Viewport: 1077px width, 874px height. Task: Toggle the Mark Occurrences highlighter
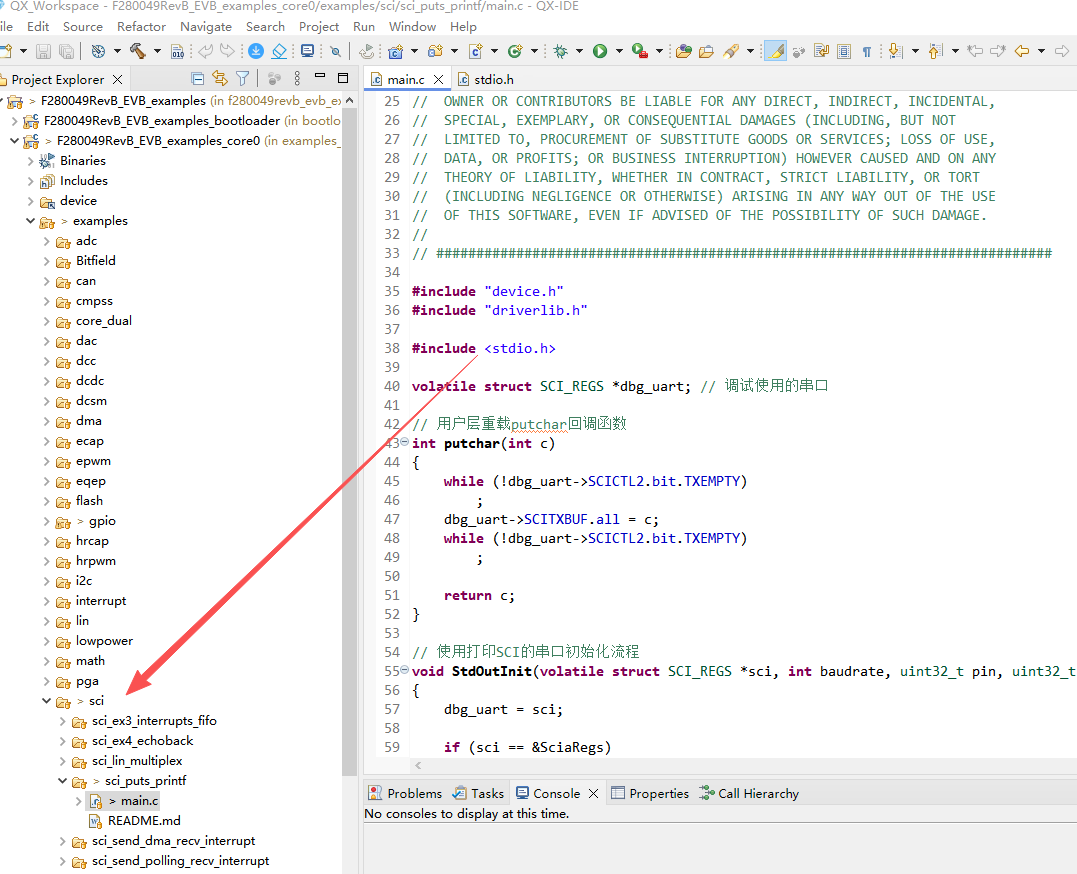(x=775, y=51)
